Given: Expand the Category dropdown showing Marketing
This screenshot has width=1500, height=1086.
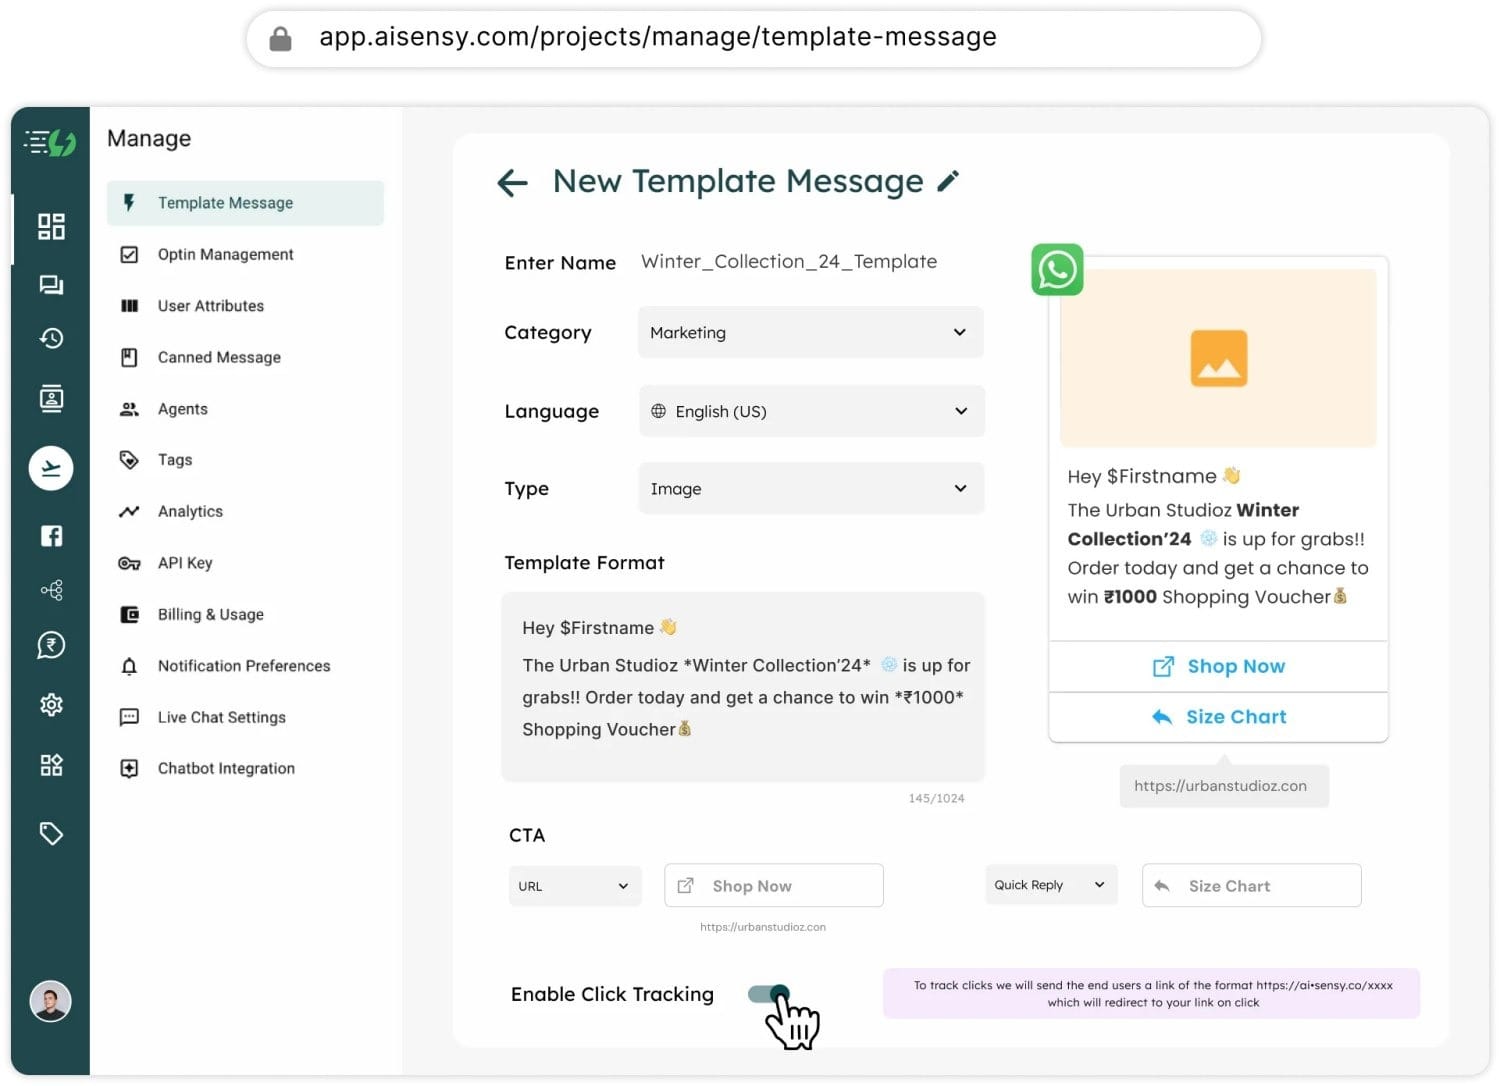Looking at the screenshot, I should (x=811, y=332).
